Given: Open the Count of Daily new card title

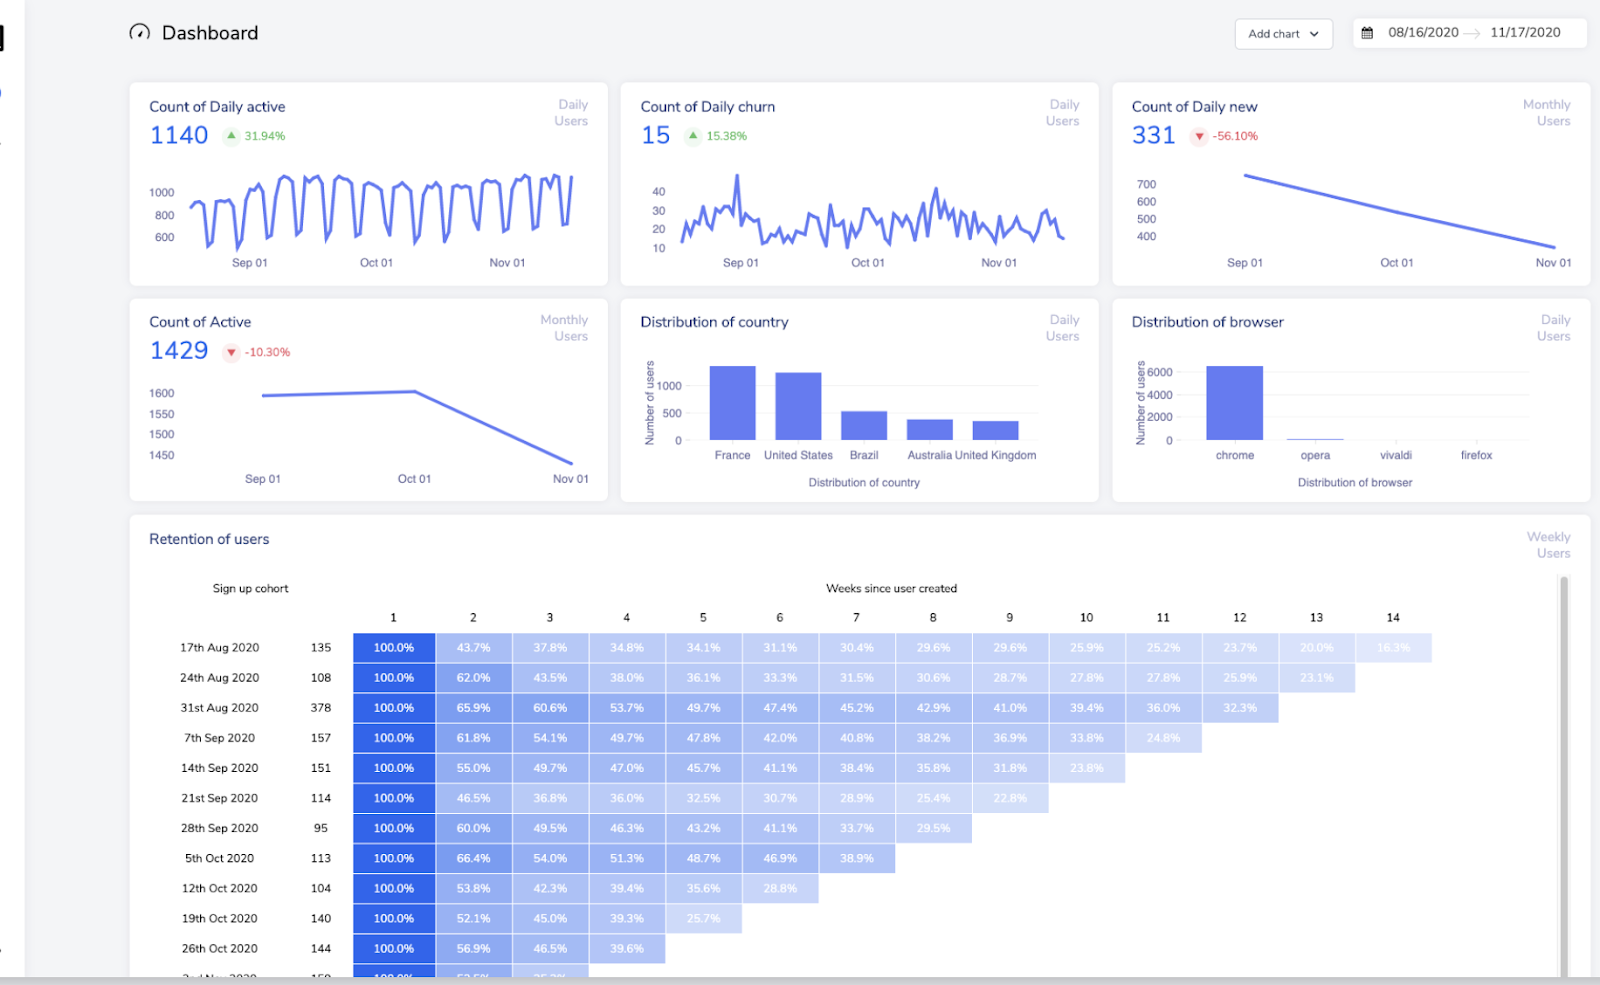Looking at the screenshot, I should (1194, 107).
